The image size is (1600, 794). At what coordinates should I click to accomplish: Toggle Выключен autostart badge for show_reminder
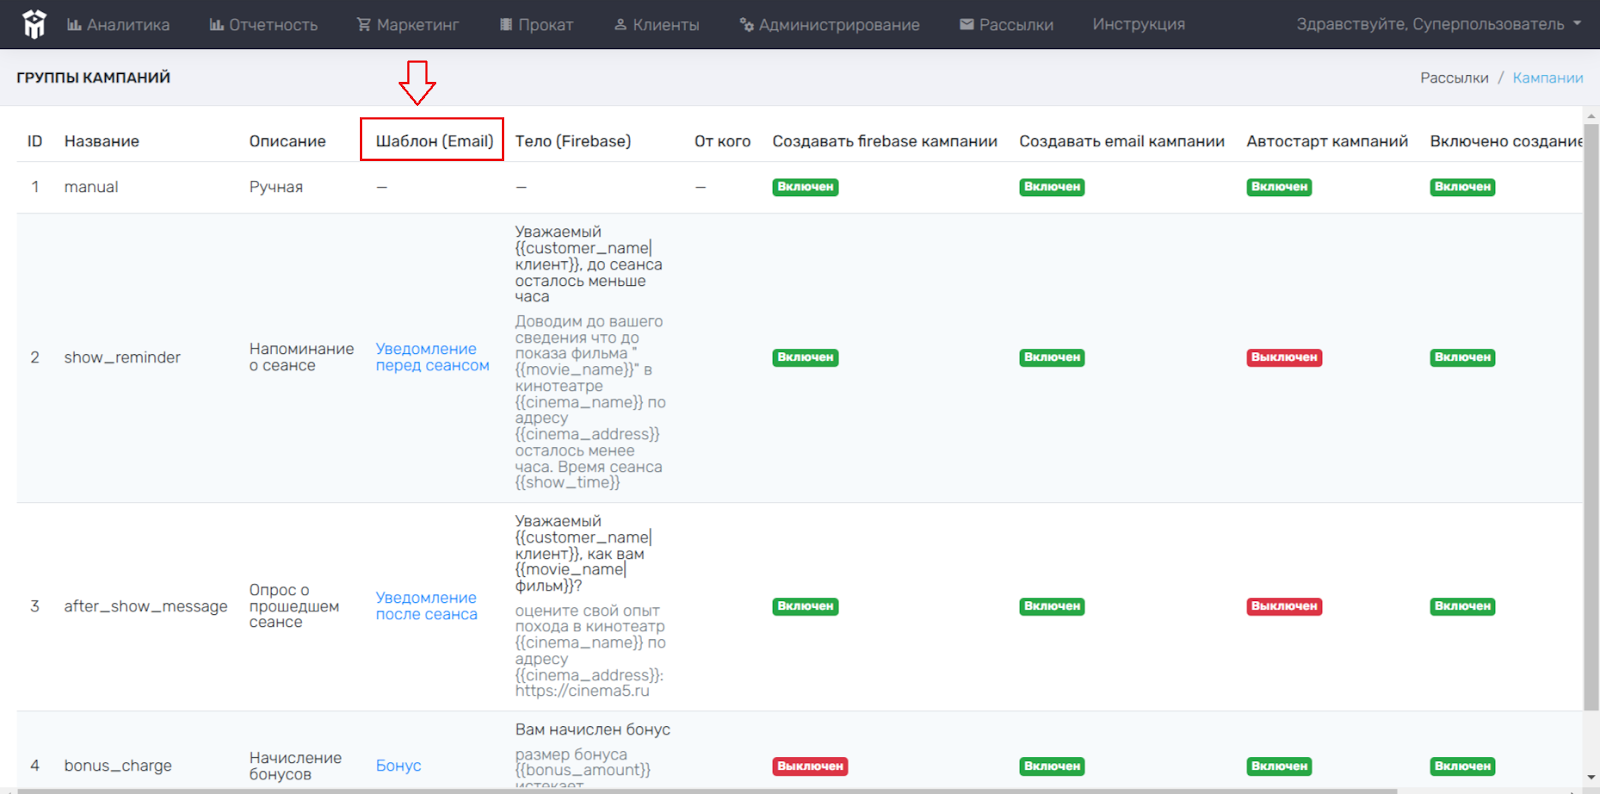point(1284,357)
